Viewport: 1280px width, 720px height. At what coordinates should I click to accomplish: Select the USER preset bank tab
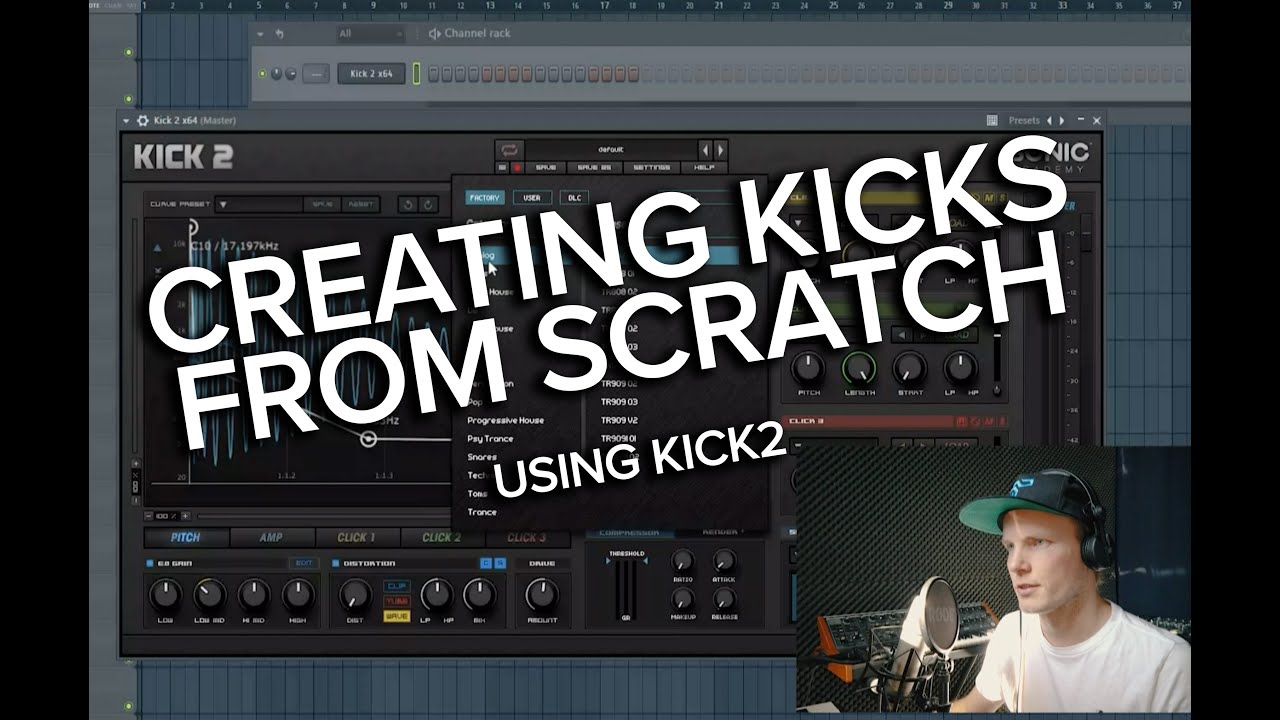532,198
